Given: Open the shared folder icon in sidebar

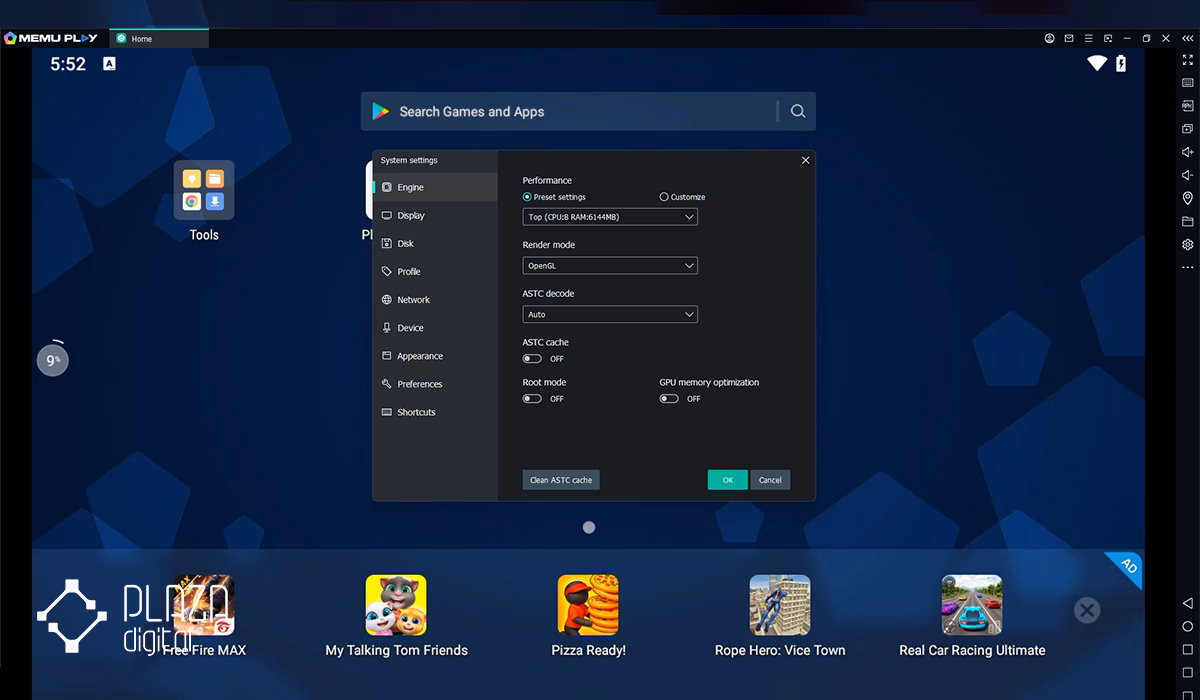Looking at the screenshot, I should pos(1188,221).
